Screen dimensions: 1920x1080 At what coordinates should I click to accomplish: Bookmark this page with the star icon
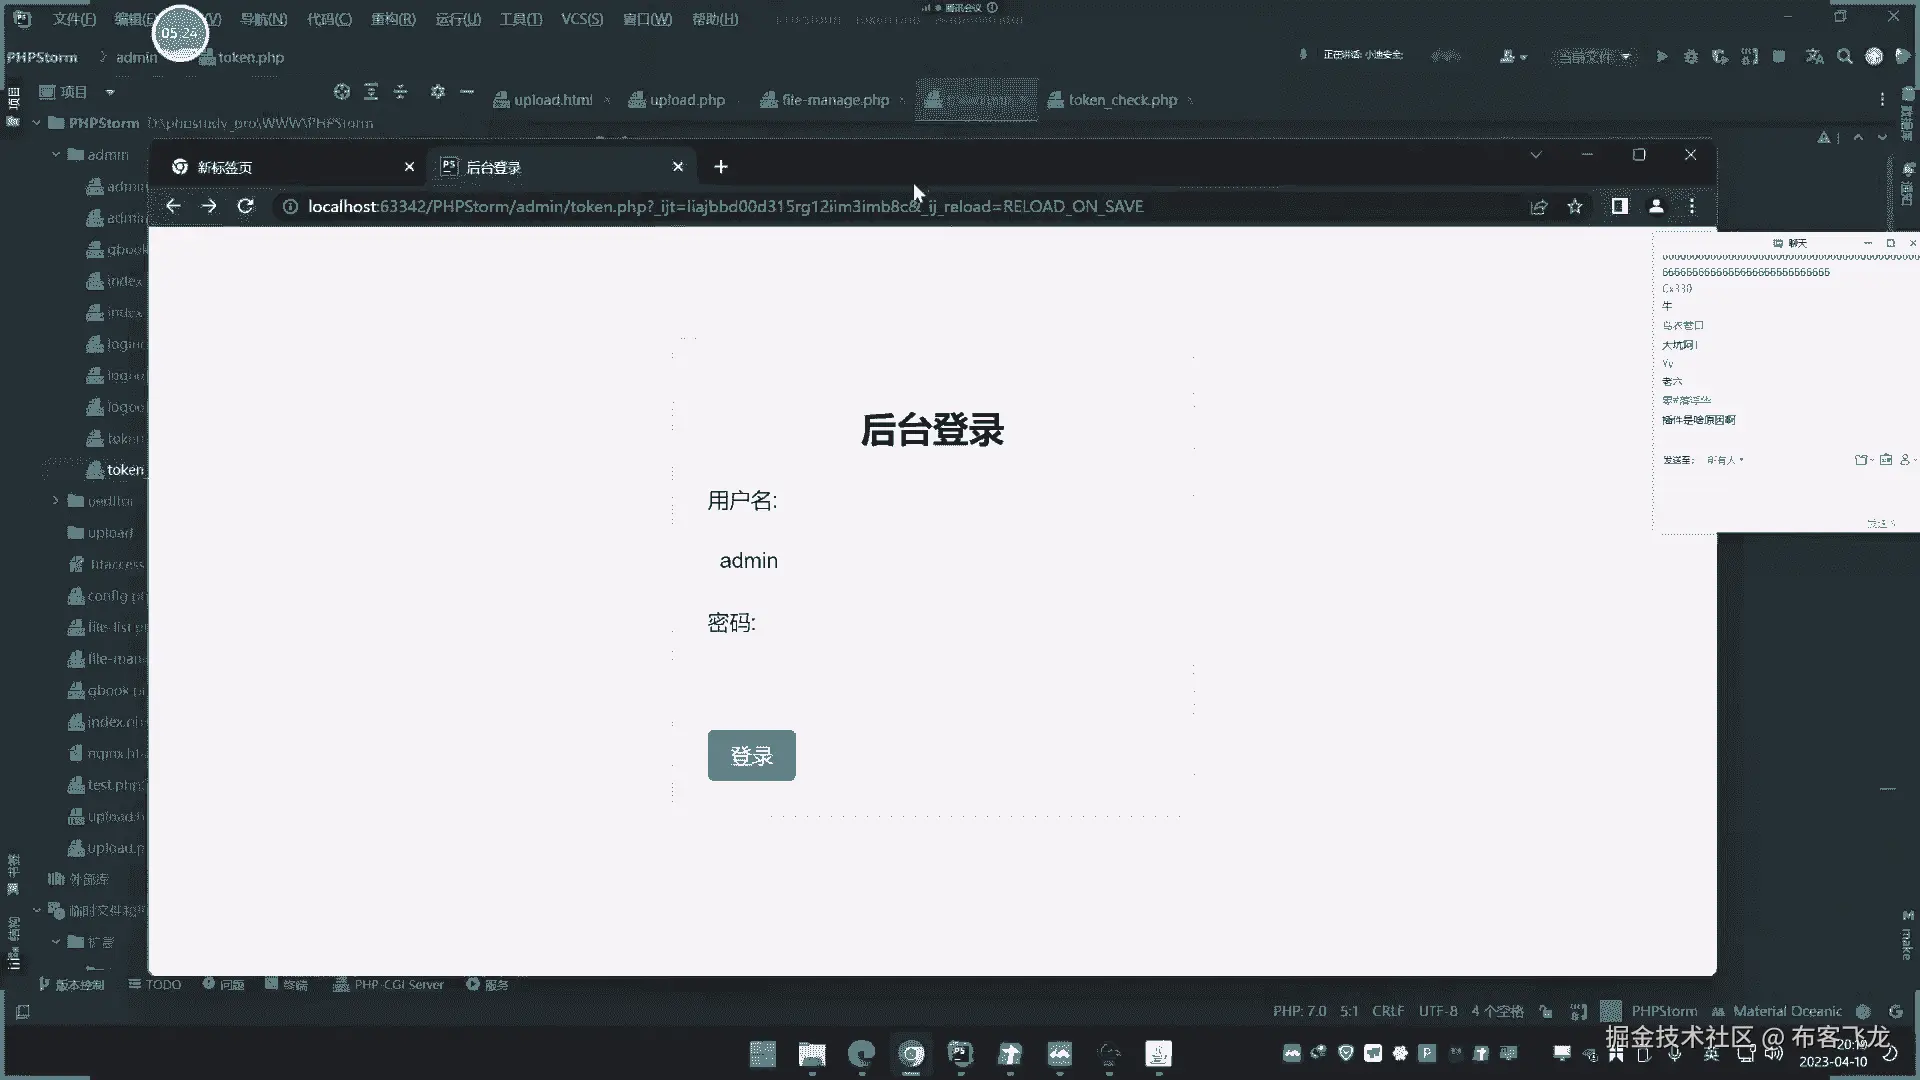1575,206
